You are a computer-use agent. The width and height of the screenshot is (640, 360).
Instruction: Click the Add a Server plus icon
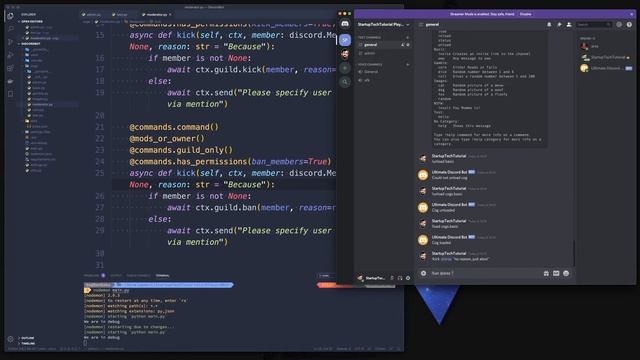pos(345,68)
